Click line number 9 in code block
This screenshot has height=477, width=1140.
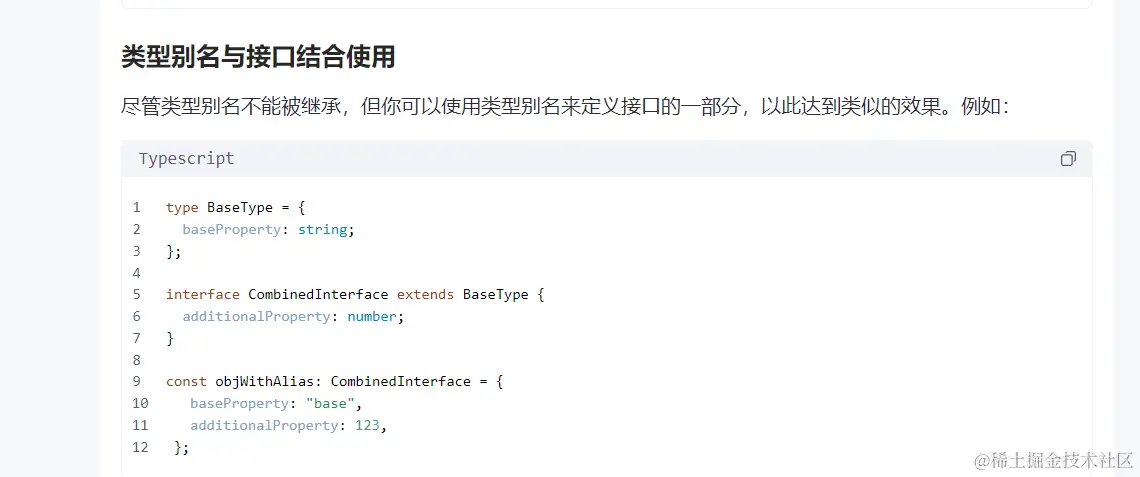[137, 381]
